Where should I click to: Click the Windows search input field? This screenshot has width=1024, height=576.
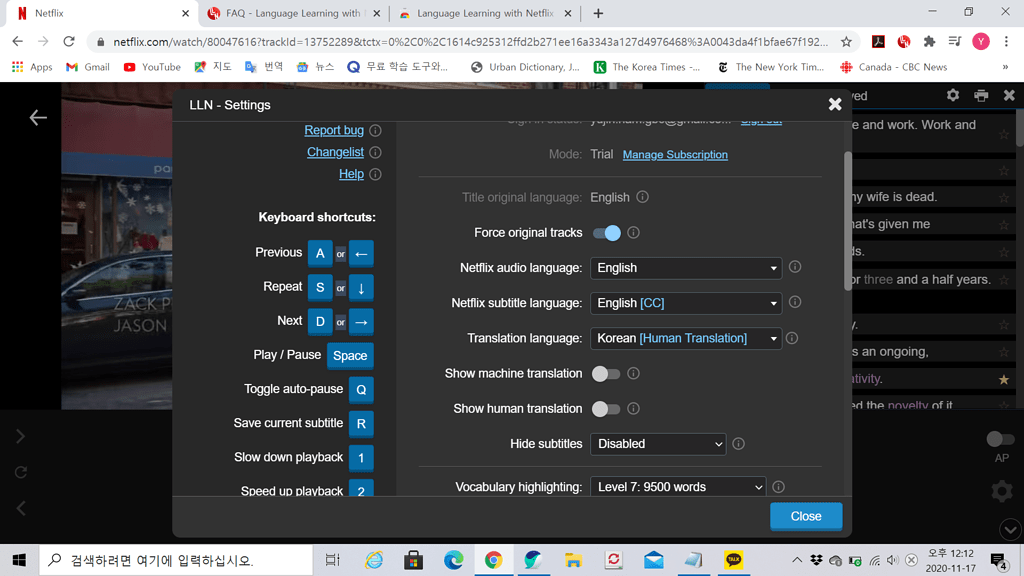click(170, 560)
